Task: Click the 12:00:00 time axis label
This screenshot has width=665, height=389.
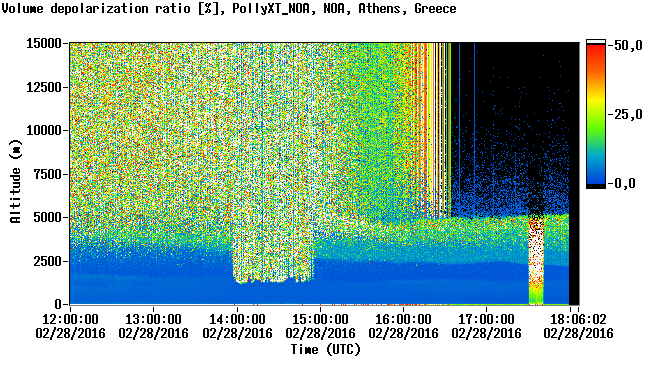Action: point(70,319)
